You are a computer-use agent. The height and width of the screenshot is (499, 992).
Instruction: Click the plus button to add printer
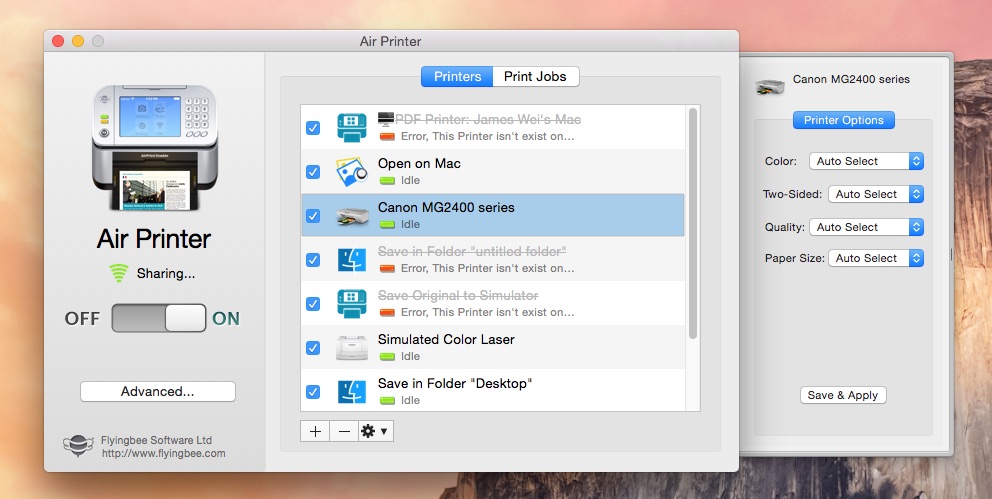click(x=315, y=431)
